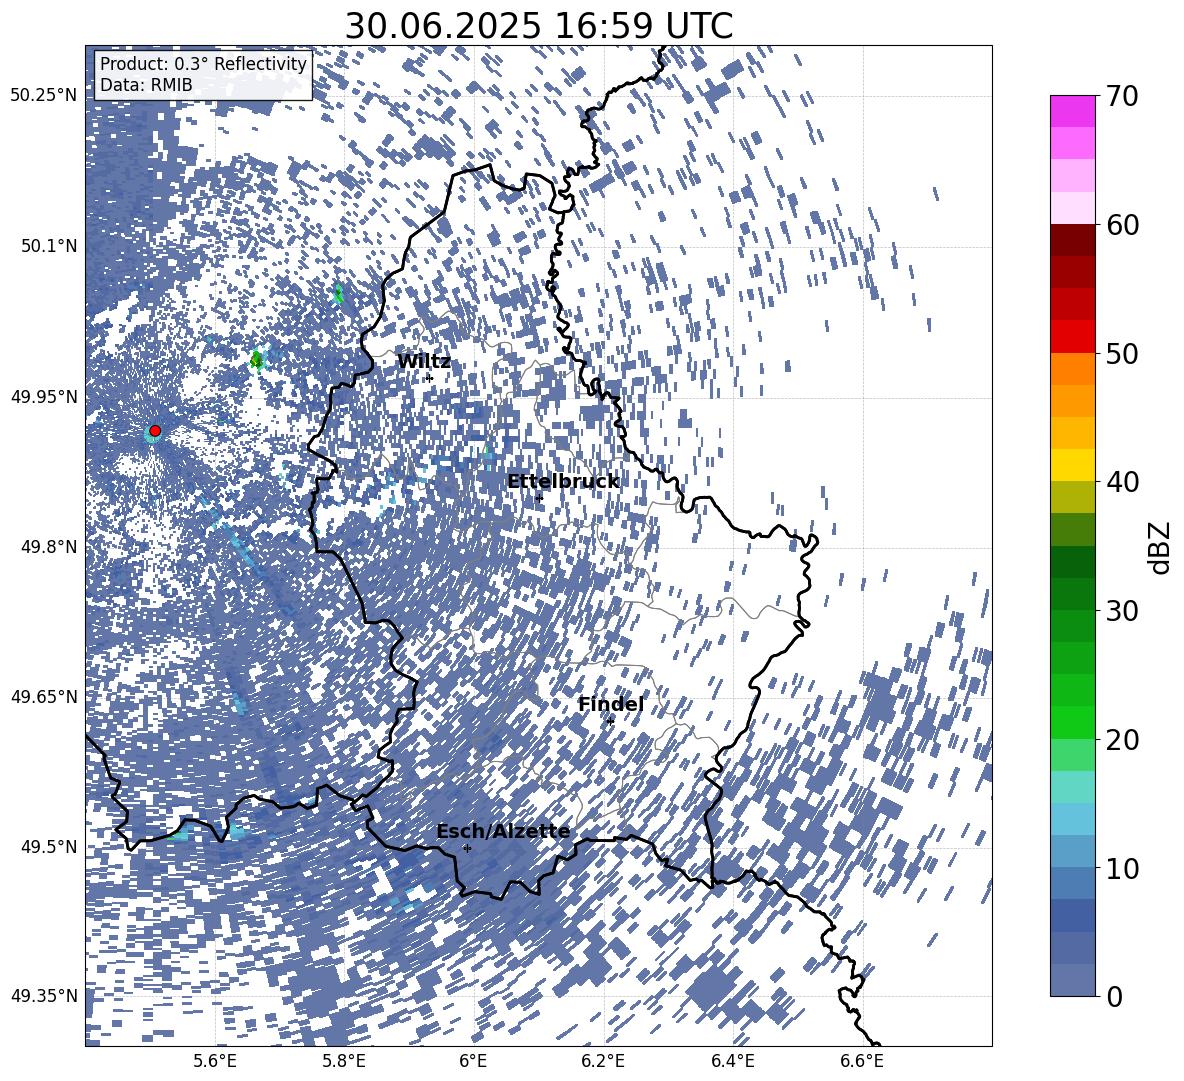The height and width of the screenshot is (1081, 1184).
Task: Click the Findel city label
Action: click(611, 704)
